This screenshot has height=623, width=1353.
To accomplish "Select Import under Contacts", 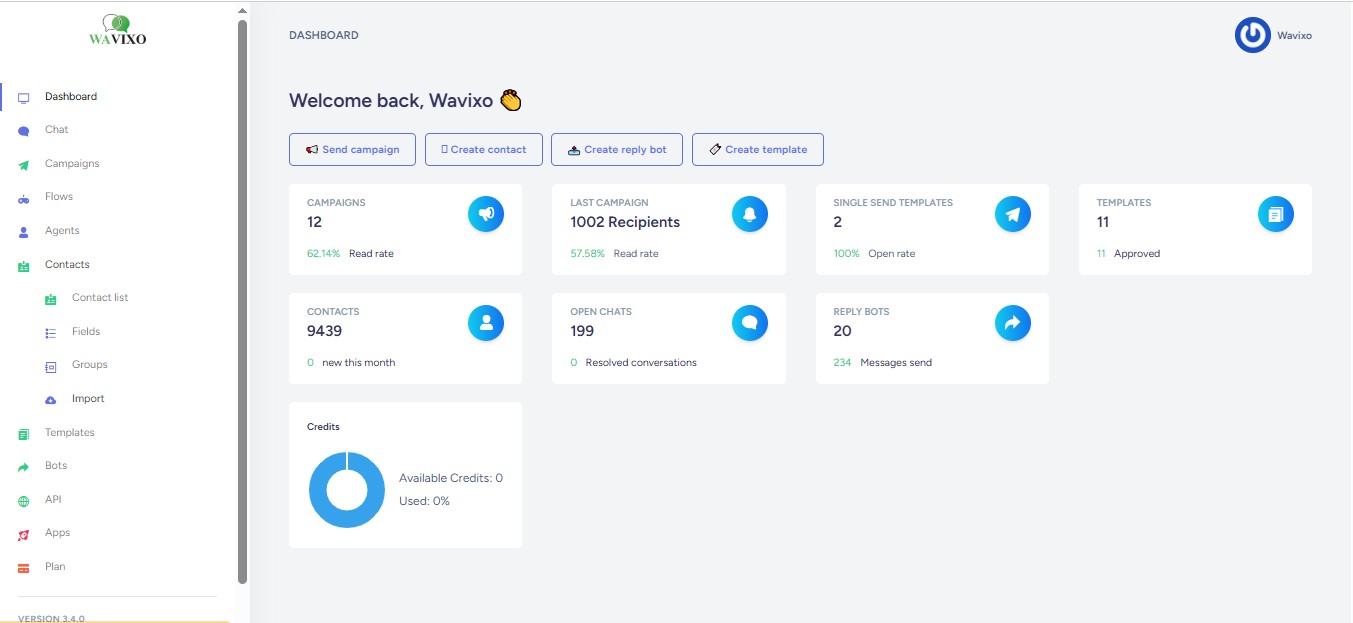I will click(x=88, y=399).
